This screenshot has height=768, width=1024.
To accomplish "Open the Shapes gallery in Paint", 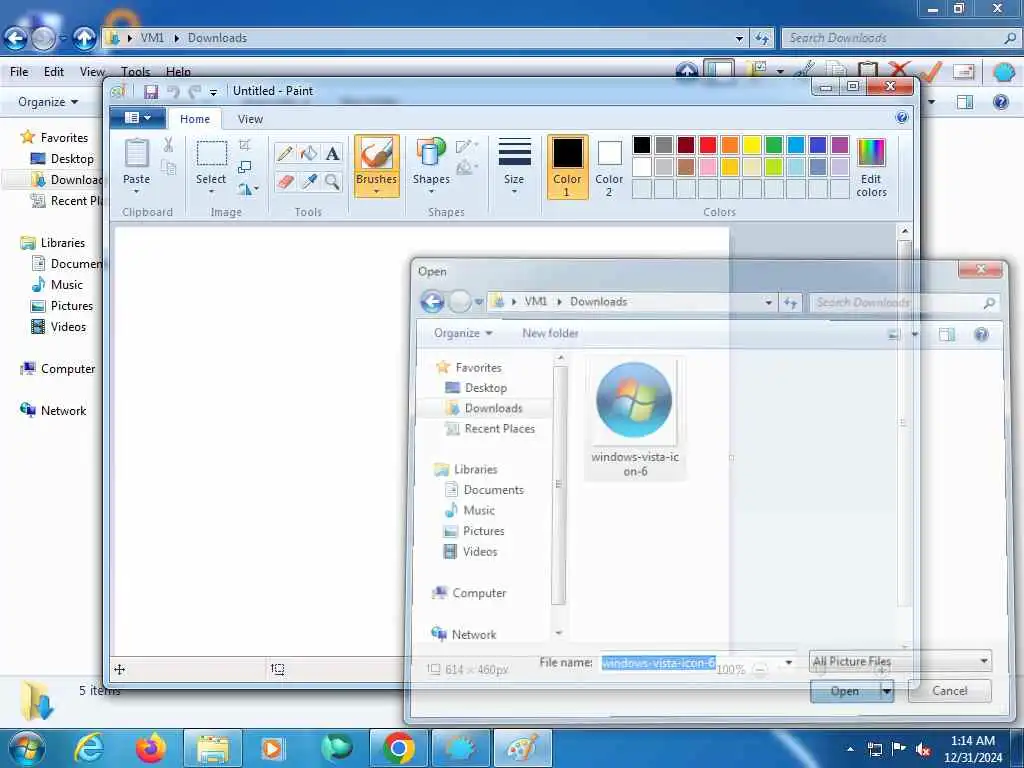I will [431, 166].
